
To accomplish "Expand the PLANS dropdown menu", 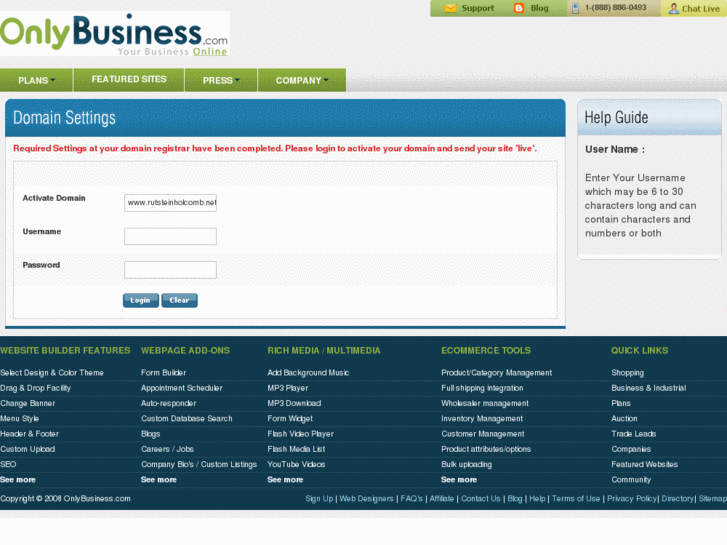I will (36, 80).
